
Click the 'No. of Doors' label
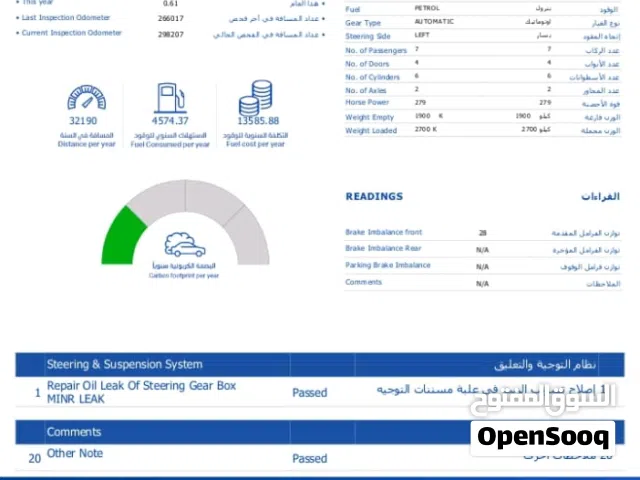click(x=367, y=64)
